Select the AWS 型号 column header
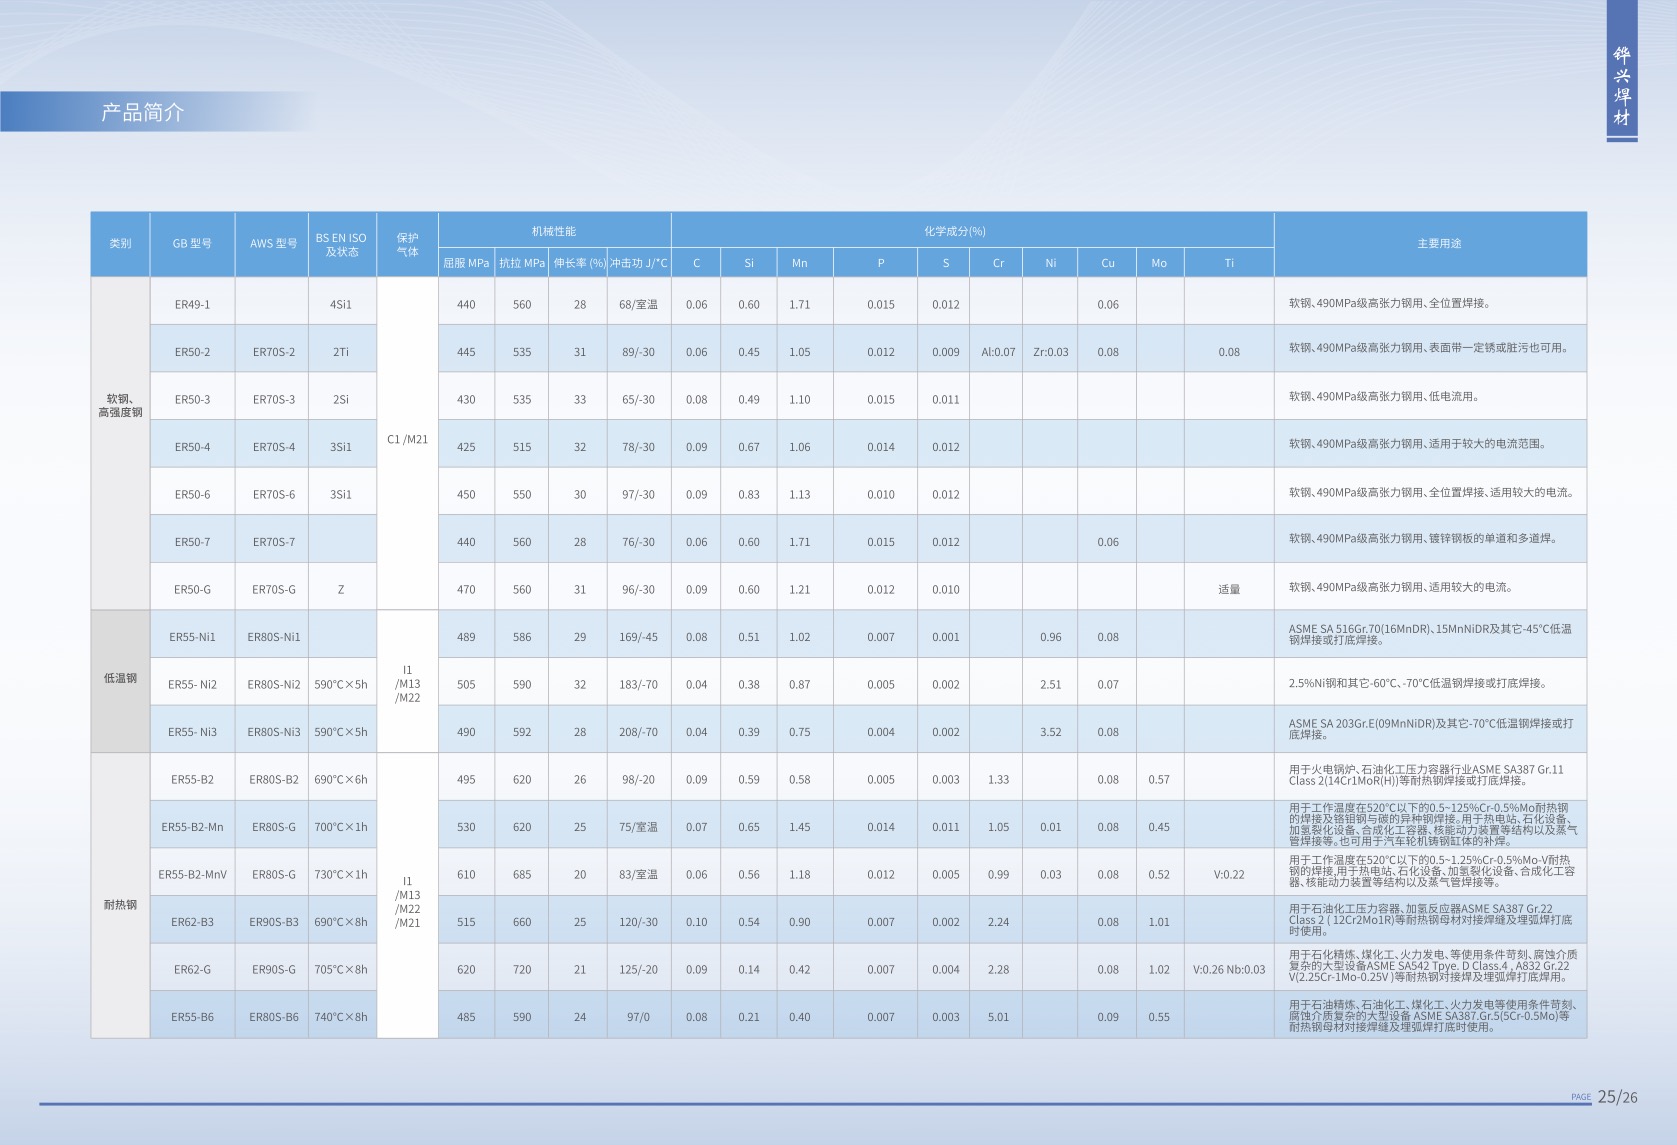Viewport: 1677px width, 1145px height. coord(273,244)
